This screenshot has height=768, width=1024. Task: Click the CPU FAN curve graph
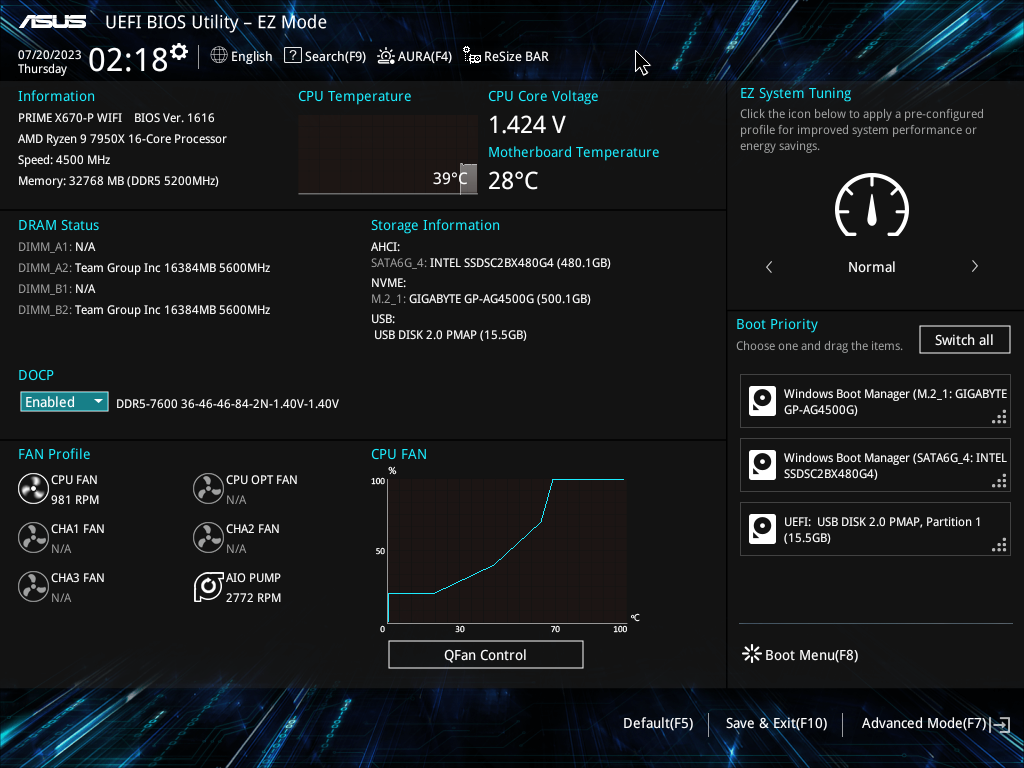tap(507, 551)
